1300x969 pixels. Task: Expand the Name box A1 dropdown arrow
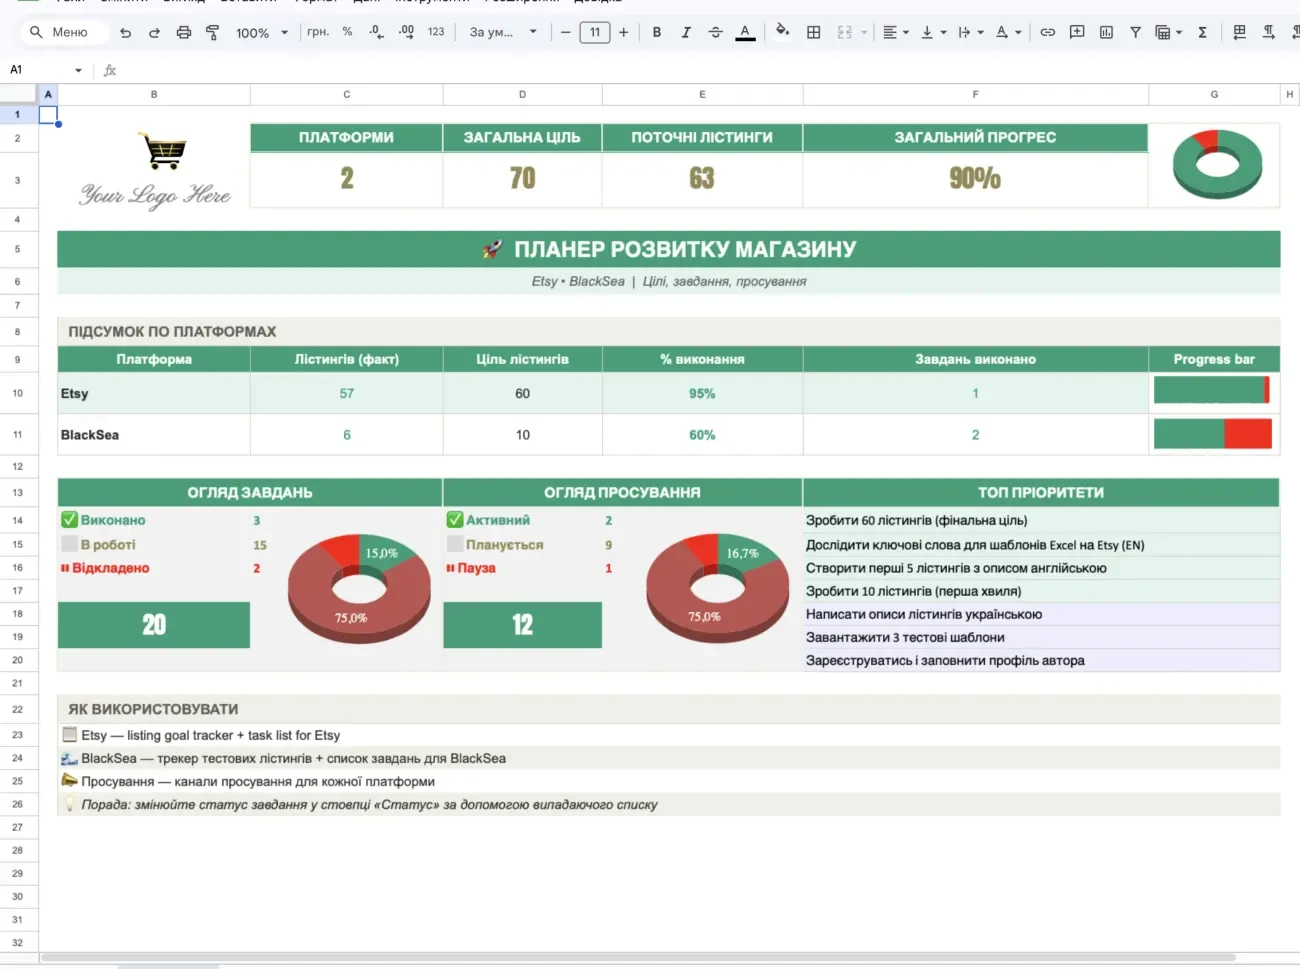(78, 70)
